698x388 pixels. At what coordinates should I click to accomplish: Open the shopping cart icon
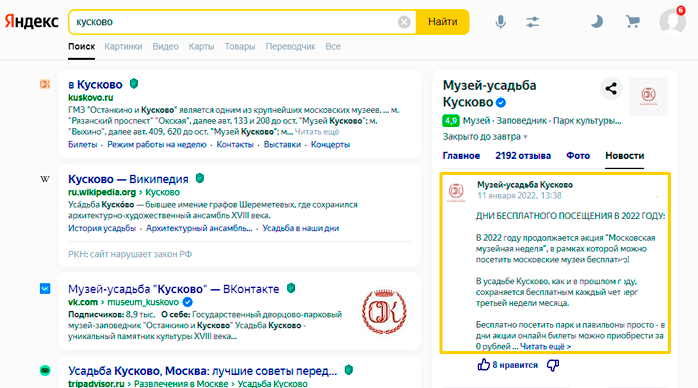point(633,21)
